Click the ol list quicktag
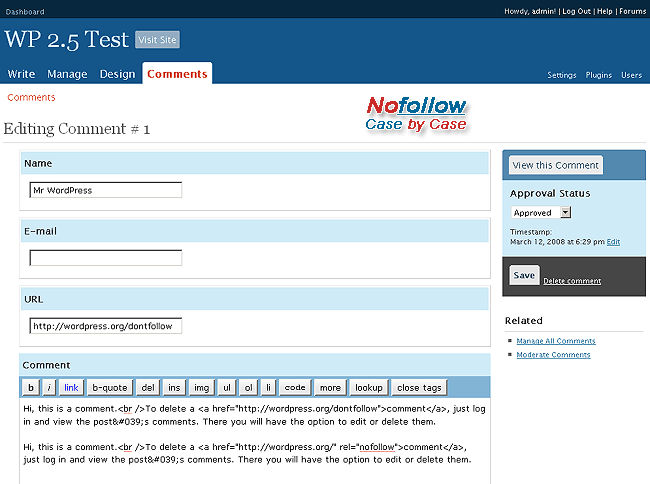 pos(248,387)
